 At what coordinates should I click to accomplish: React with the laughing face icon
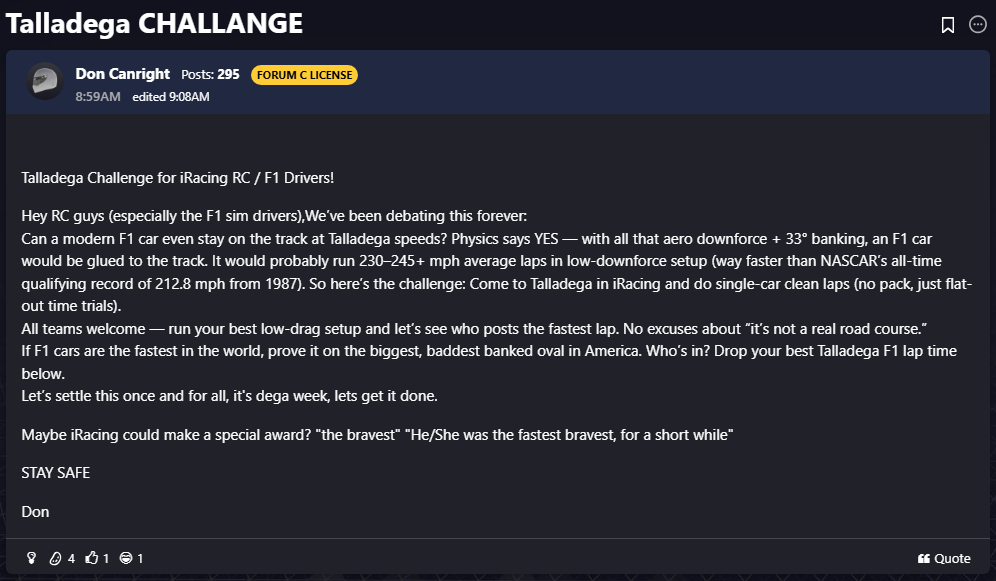coord(126,558)
